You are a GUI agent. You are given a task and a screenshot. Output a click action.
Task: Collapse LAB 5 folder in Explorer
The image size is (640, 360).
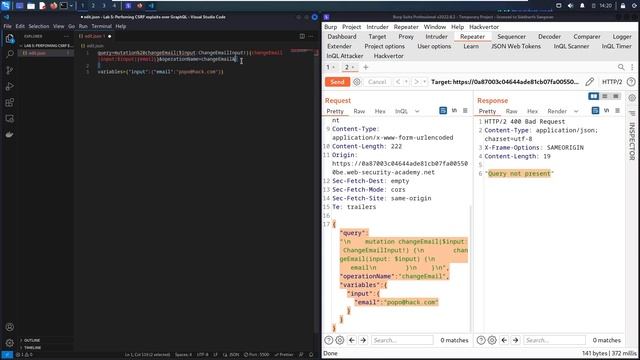(46, 45)
